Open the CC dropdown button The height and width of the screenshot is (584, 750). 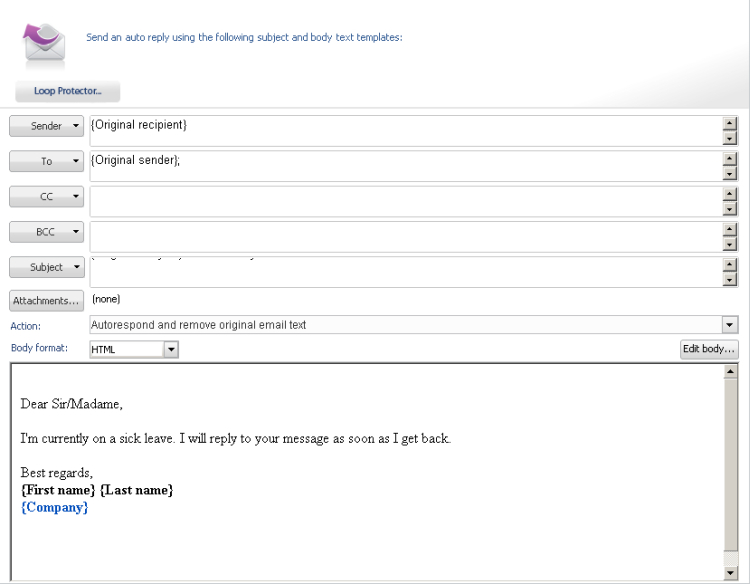(46, 197)
